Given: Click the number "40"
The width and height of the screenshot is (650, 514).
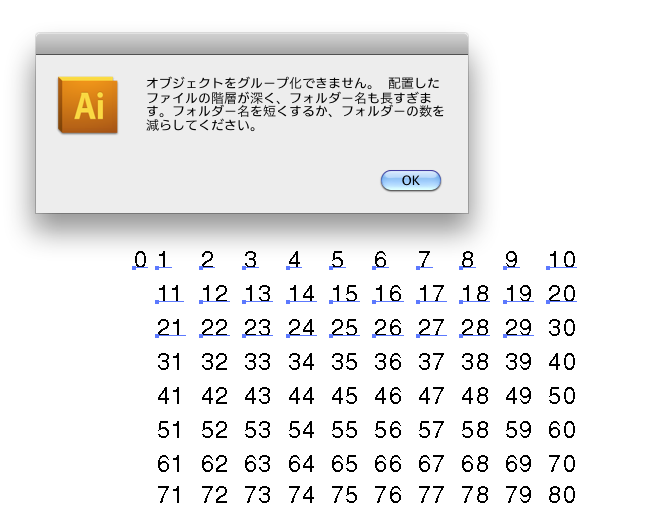Looking at the screenshot, I should [562, 362].
